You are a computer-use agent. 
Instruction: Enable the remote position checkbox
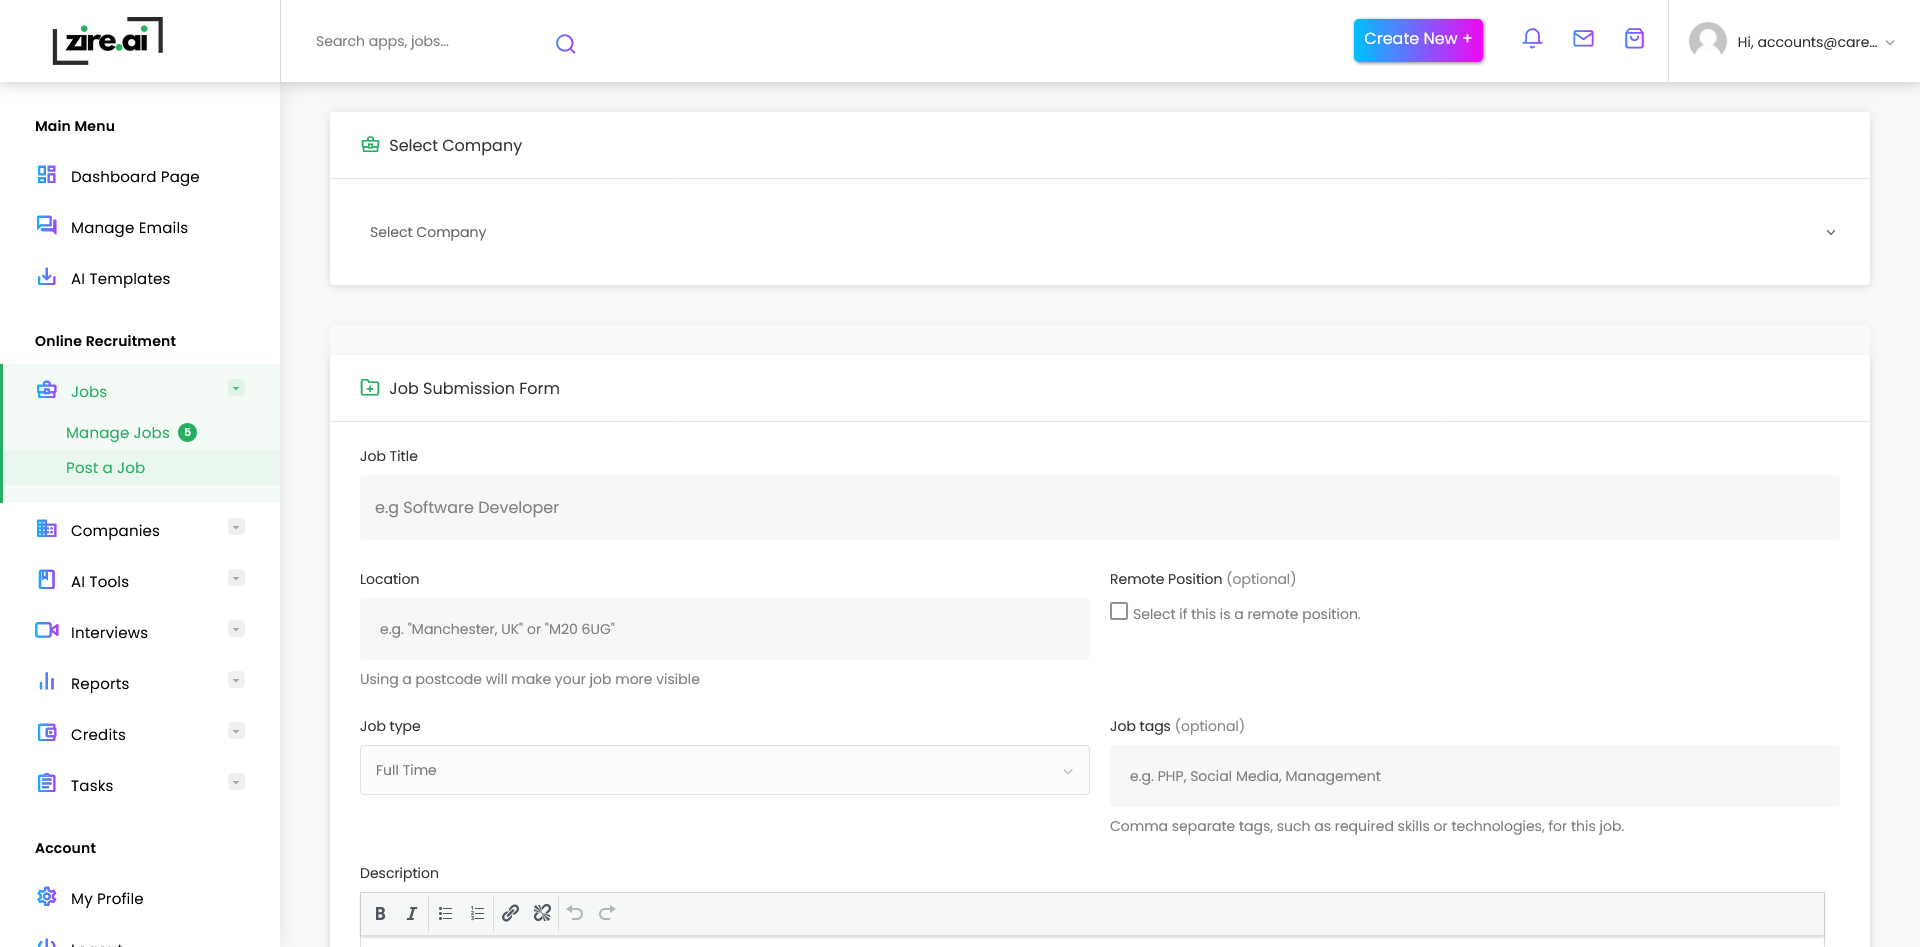click(x=1119, y=612)
